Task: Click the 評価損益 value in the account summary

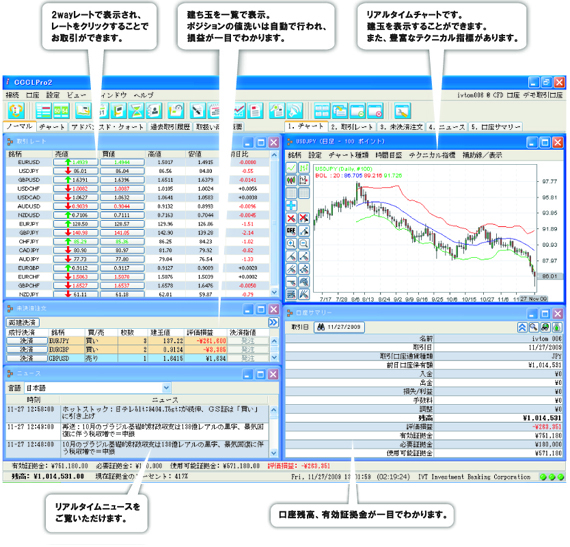Action: click(547, 427)
